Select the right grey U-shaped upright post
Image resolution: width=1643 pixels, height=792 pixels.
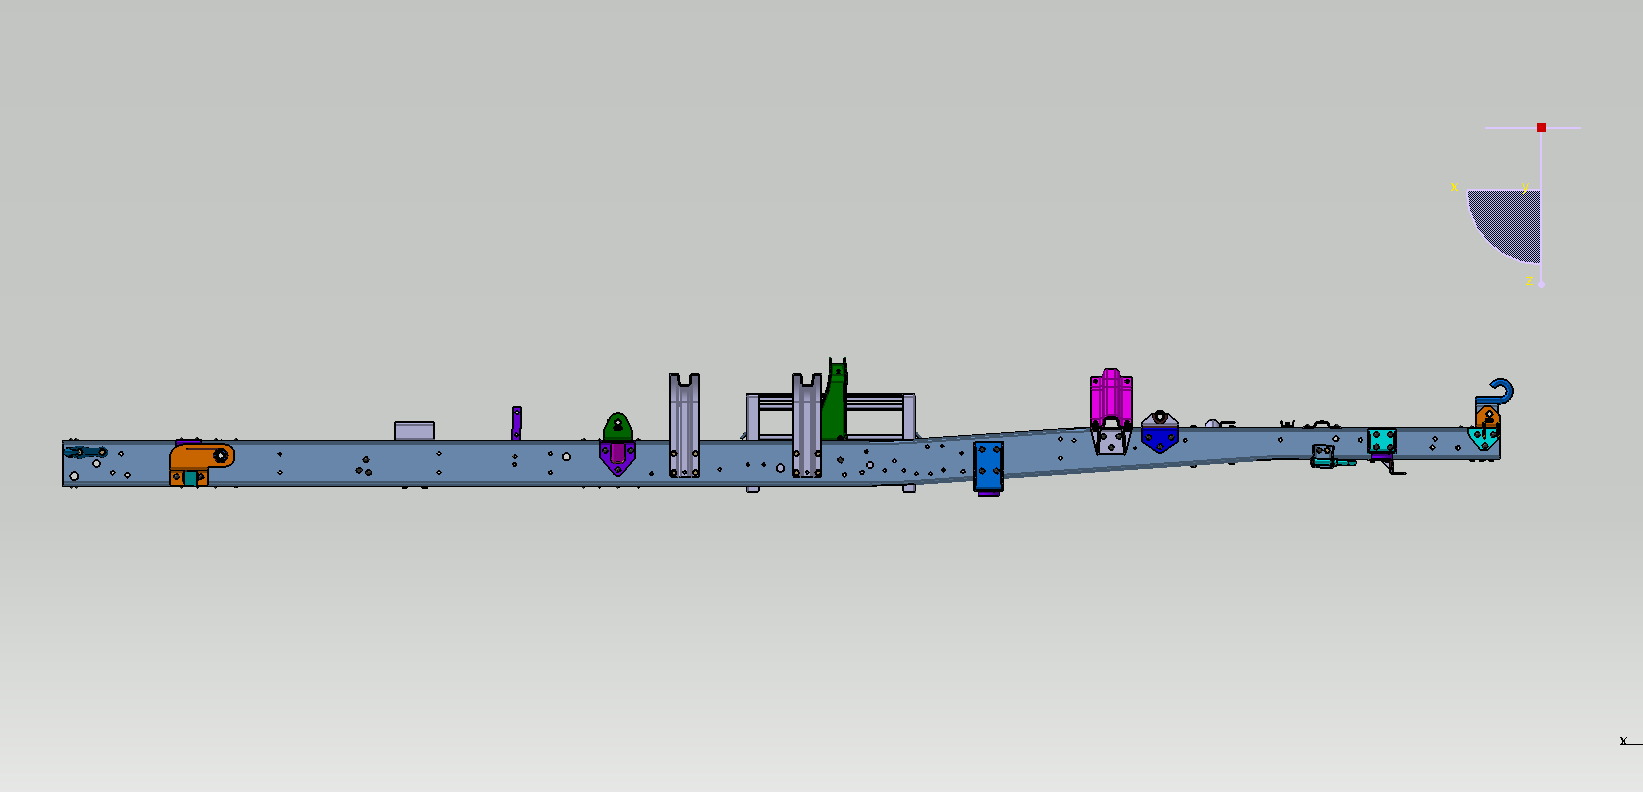pos(807,426)
